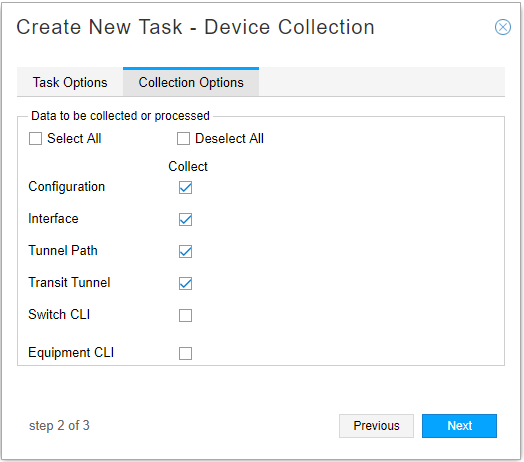Proceed with the Next button

(x=459, y=426)
